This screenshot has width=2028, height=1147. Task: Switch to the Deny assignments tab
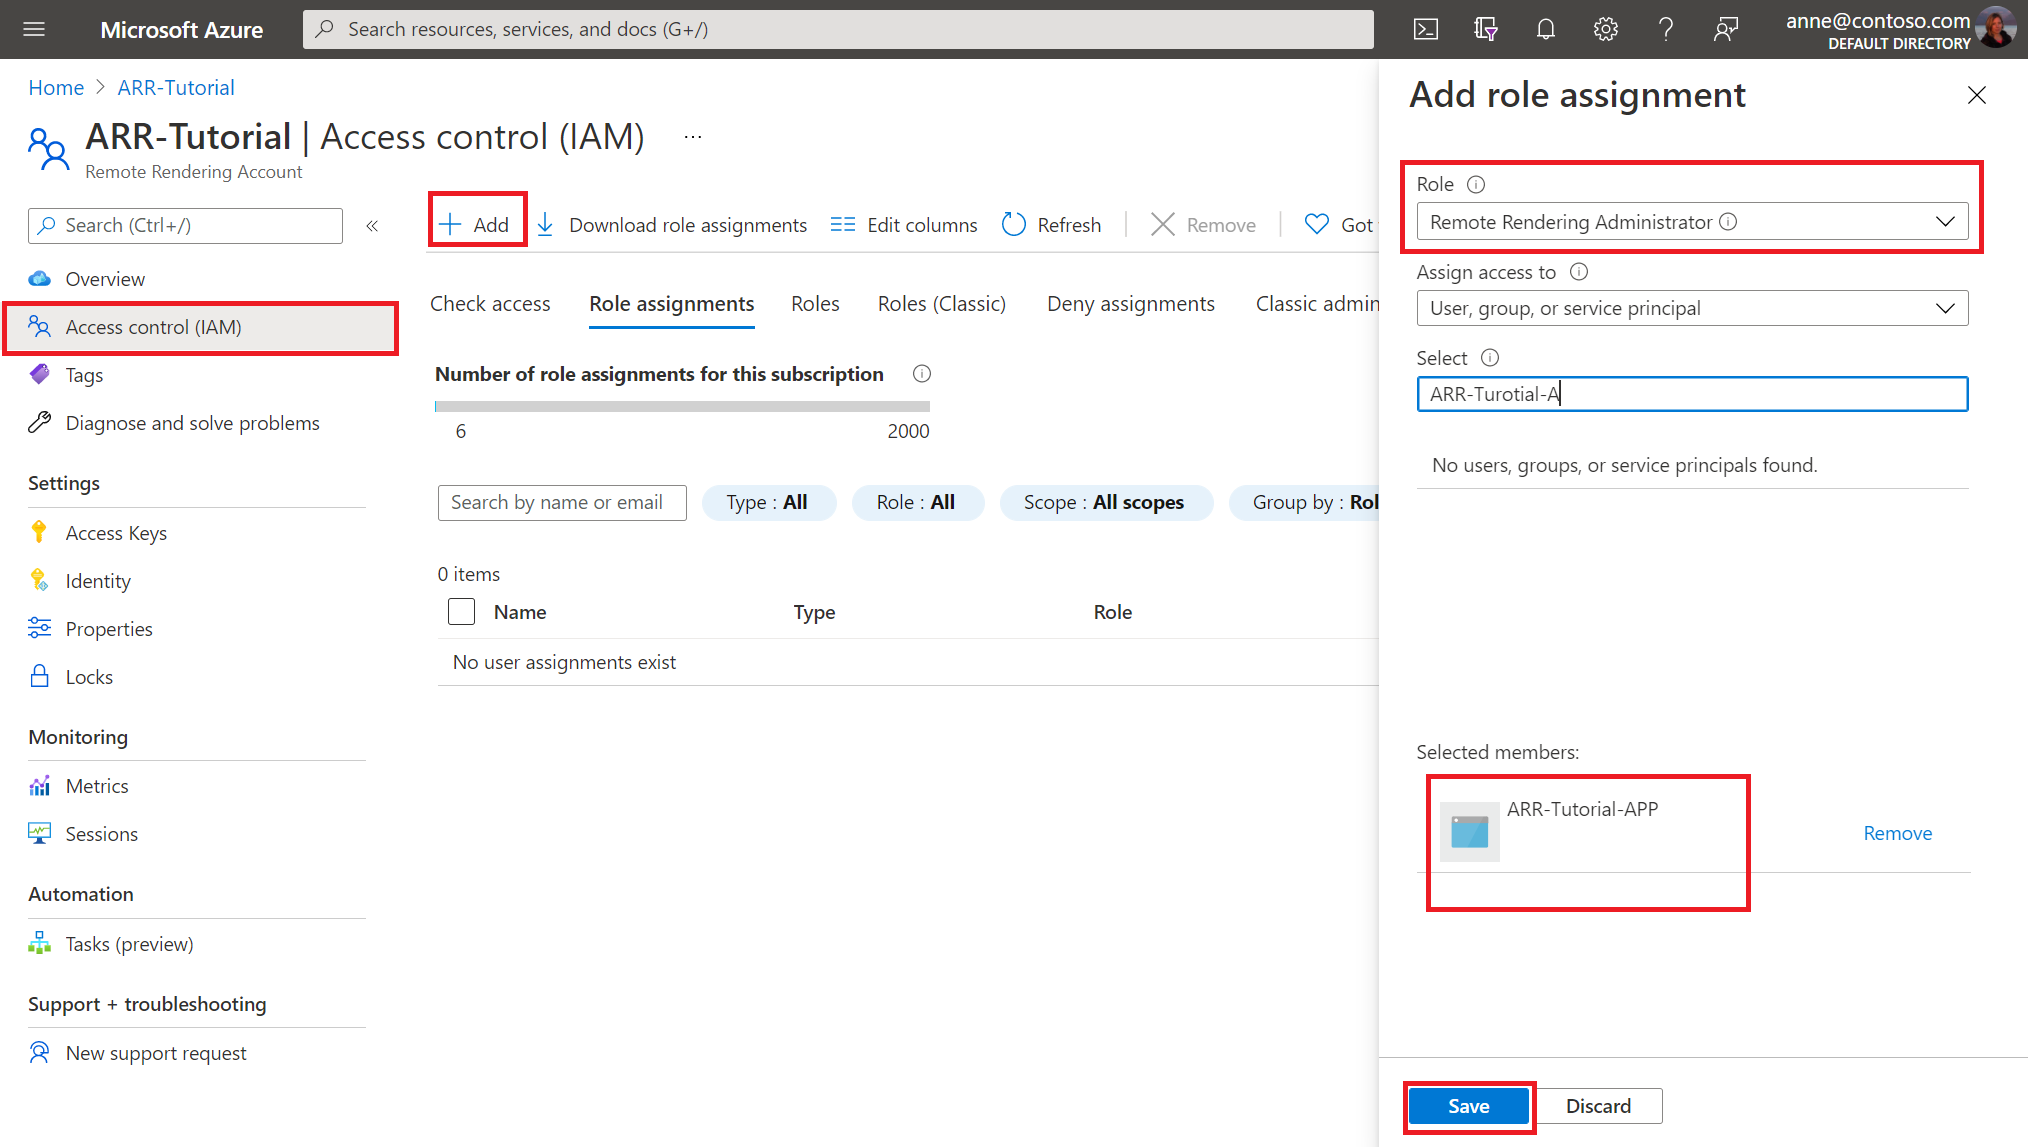[1131, 302]
